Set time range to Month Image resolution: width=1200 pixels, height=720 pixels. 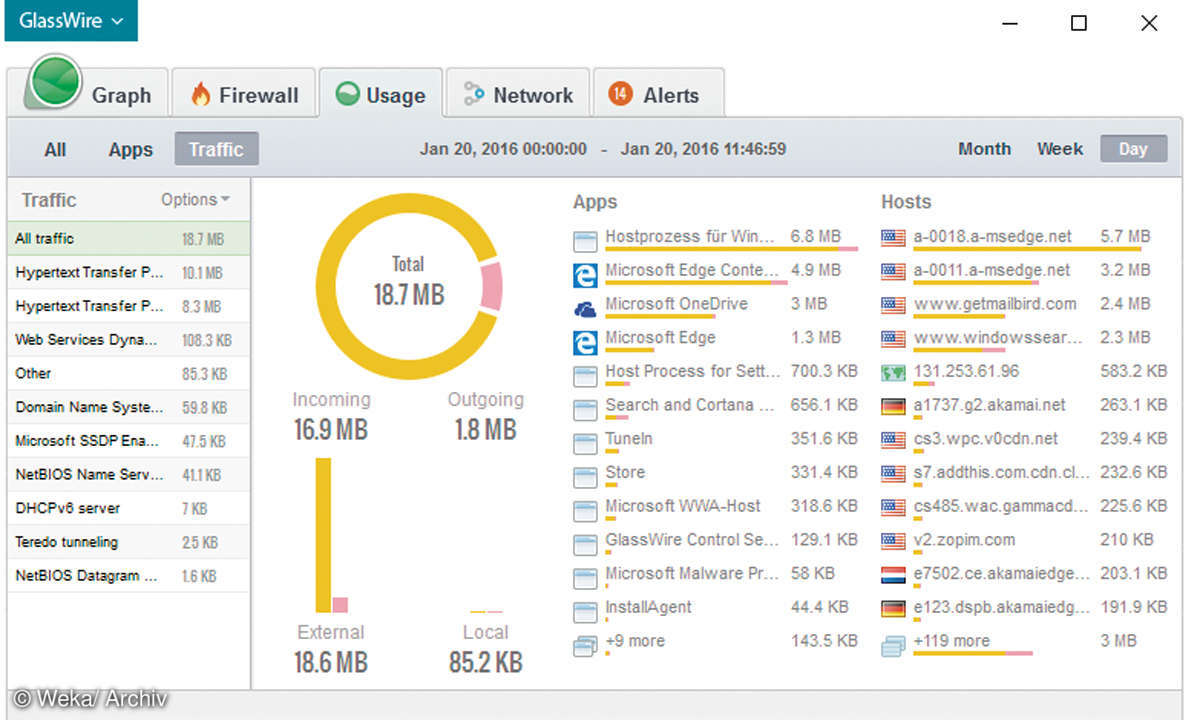(x=984, y=148)
